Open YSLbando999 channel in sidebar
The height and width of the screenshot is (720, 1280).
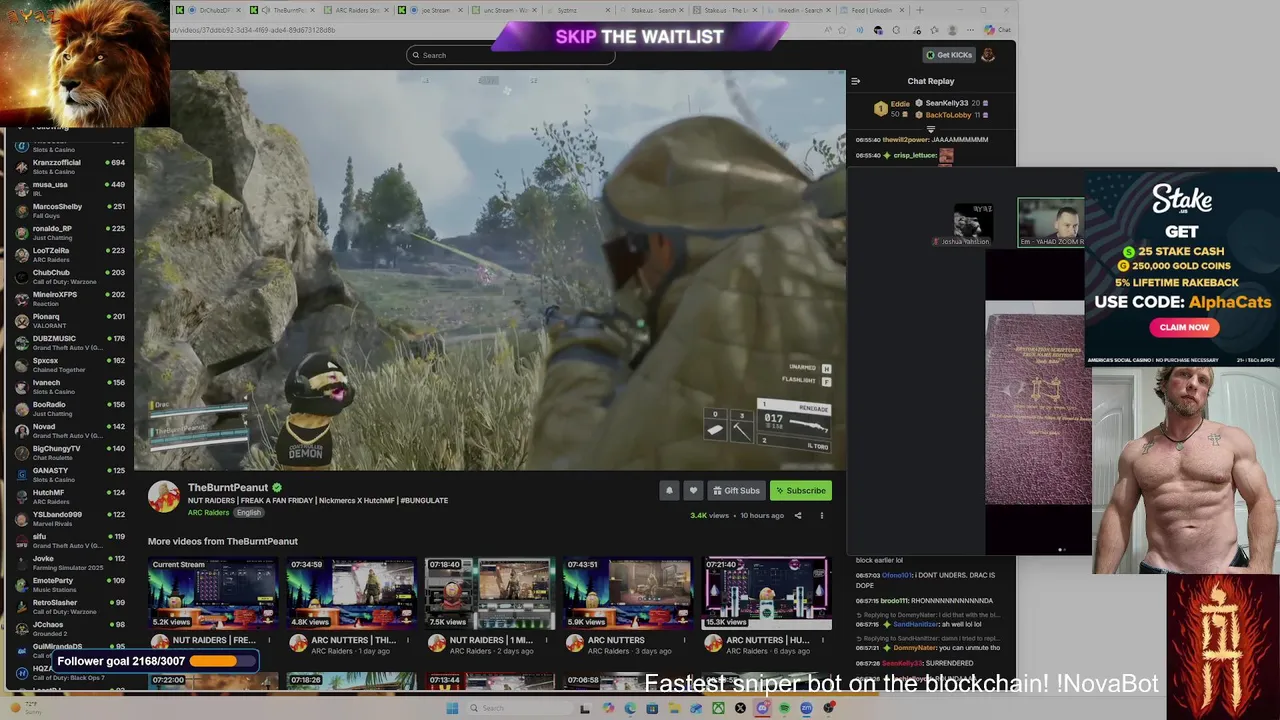click(69, 518)
